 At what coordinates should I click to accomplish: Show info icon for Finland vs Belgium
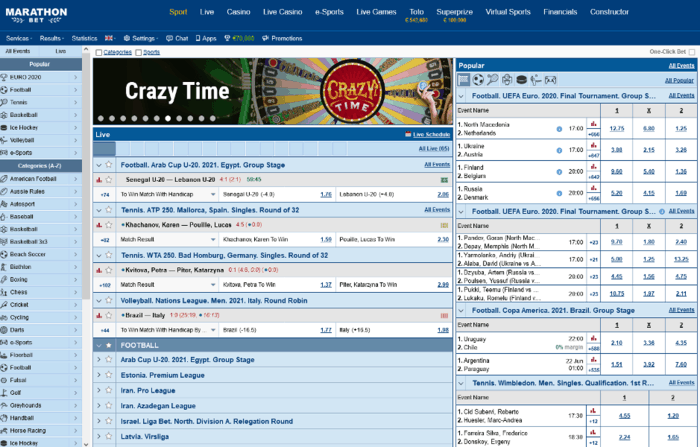pos(559,172)
